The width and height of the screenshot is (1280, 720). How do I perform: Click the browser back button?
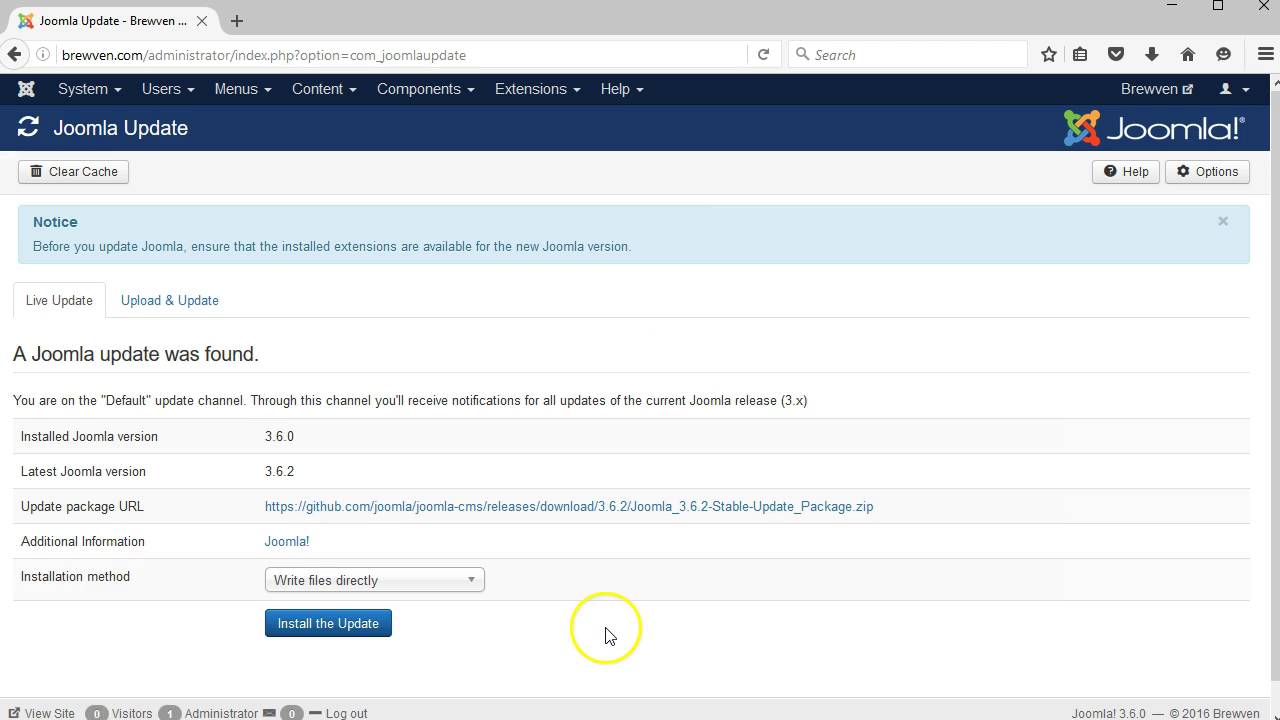14,55
